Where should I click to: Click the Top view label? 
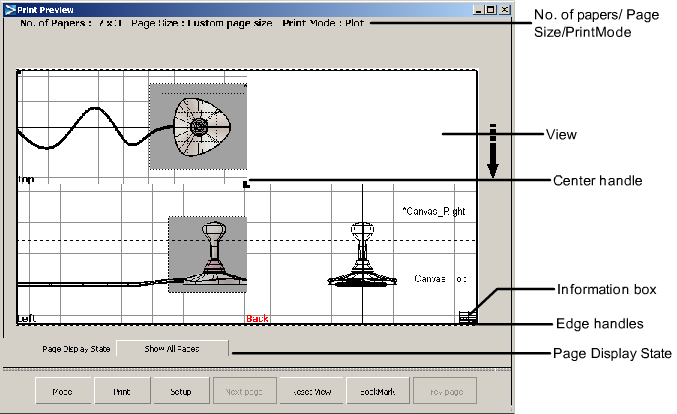(x=26, y=179)
